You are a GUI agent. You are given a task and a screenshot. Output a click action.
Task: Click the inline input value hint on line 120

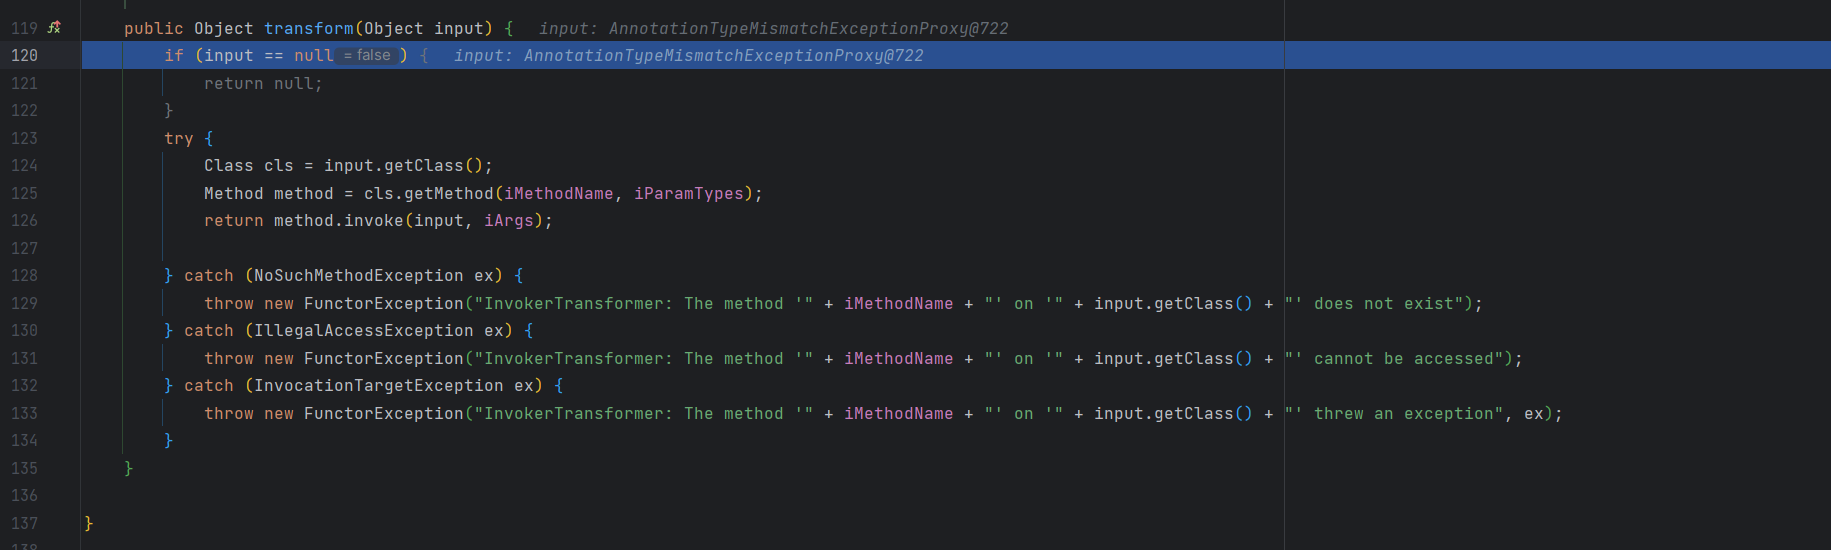[688, 56]
